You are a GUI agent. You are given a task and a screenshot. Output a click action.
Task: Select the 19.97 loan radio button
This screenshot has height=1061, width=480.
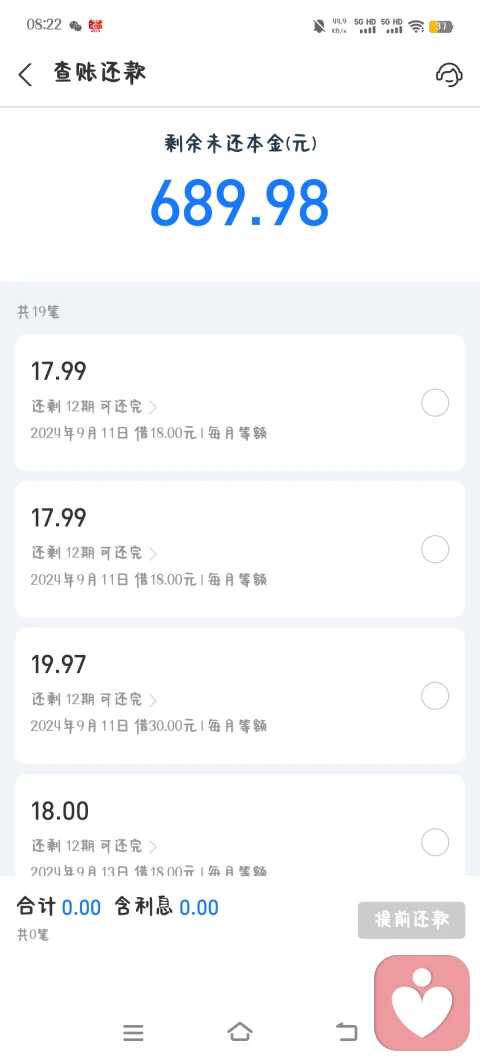pyautogui.click(x=435, y=696)
